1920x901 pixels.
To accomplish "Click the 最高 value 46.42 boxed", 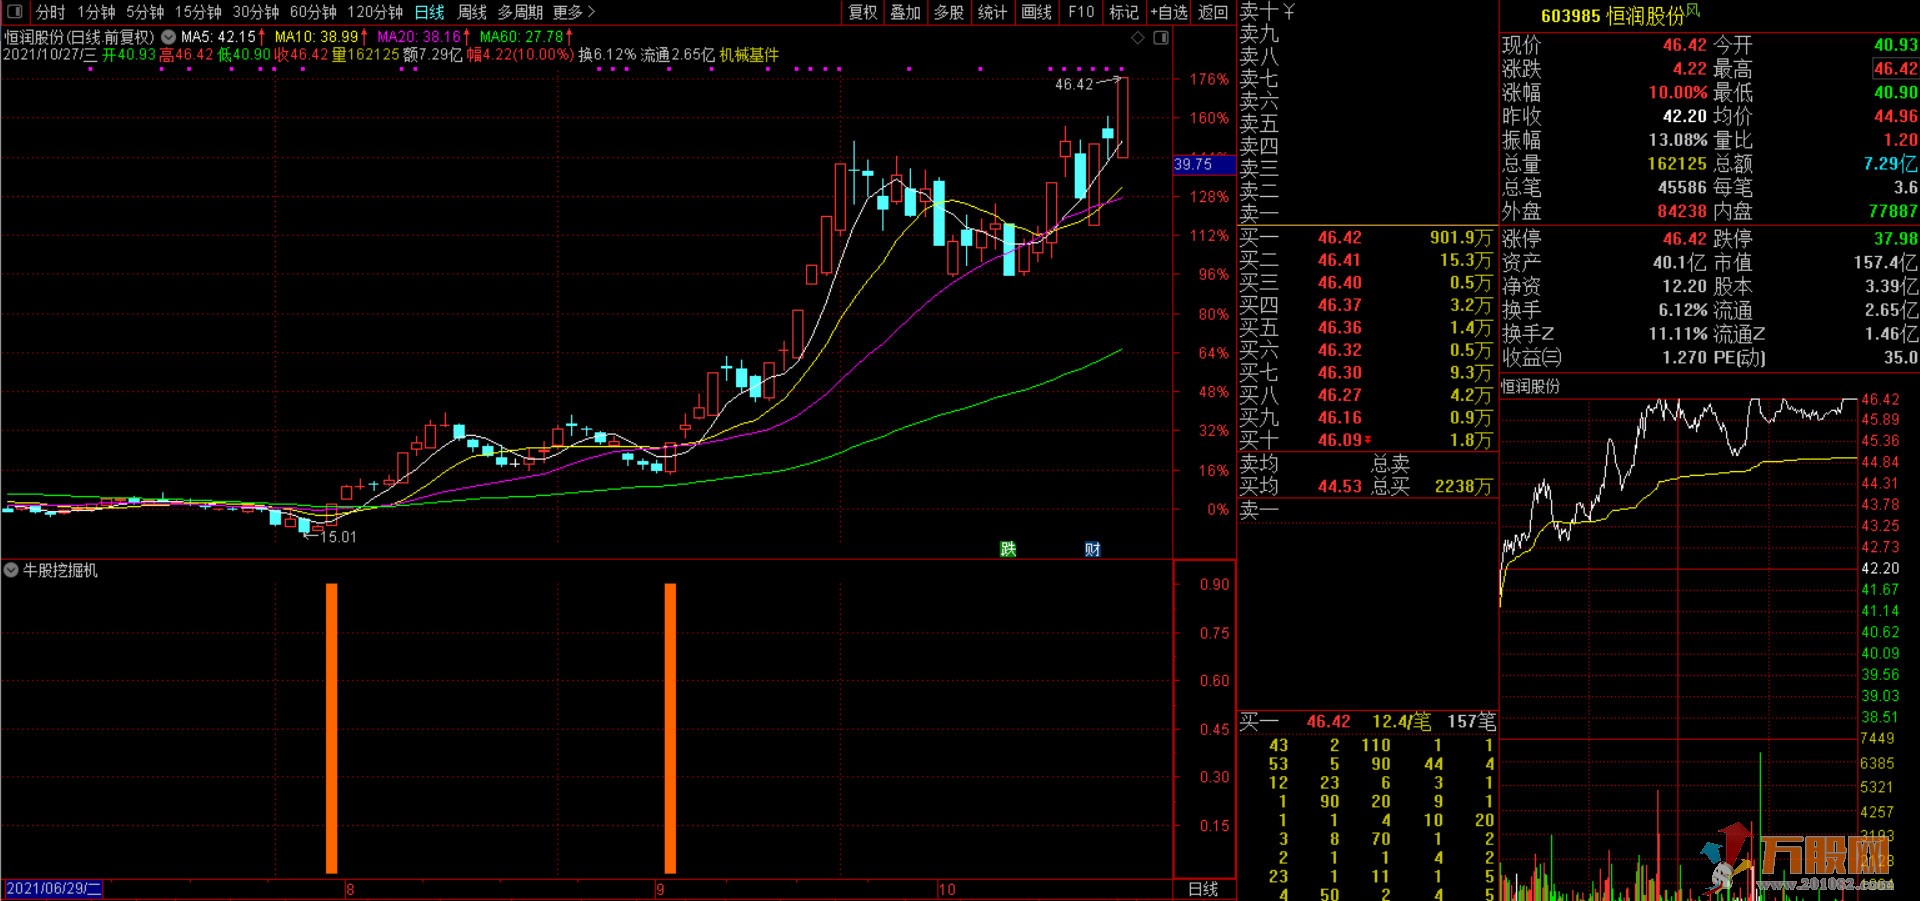I will (x=1895, y=69).
